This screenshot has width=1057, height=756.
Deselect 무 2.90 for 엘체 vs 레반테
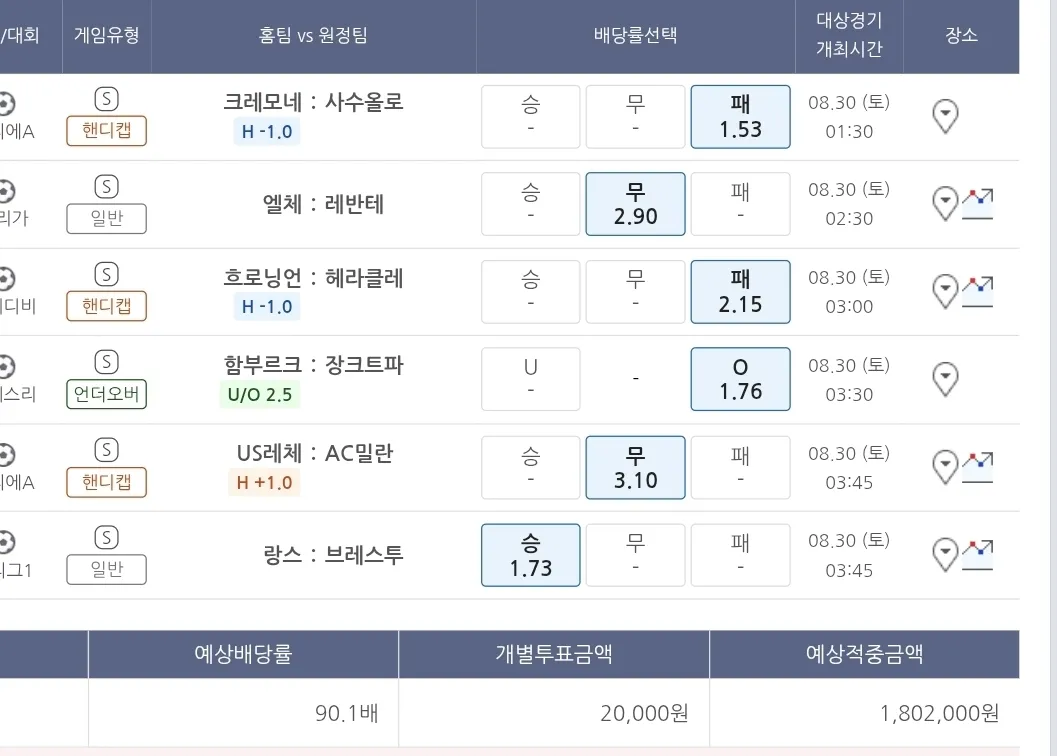point(635,204)
